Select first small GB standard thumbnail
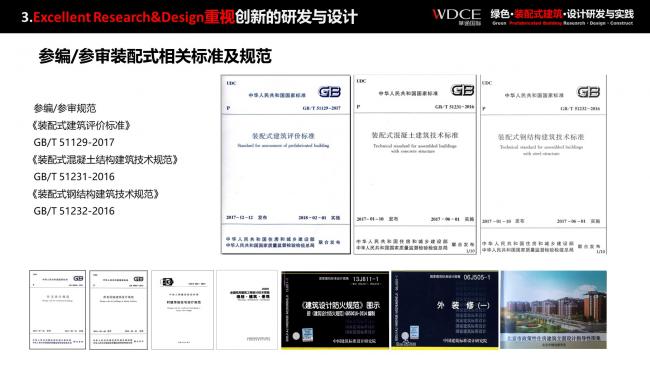This screenshot has height=365, width=650. coord(58,310)
